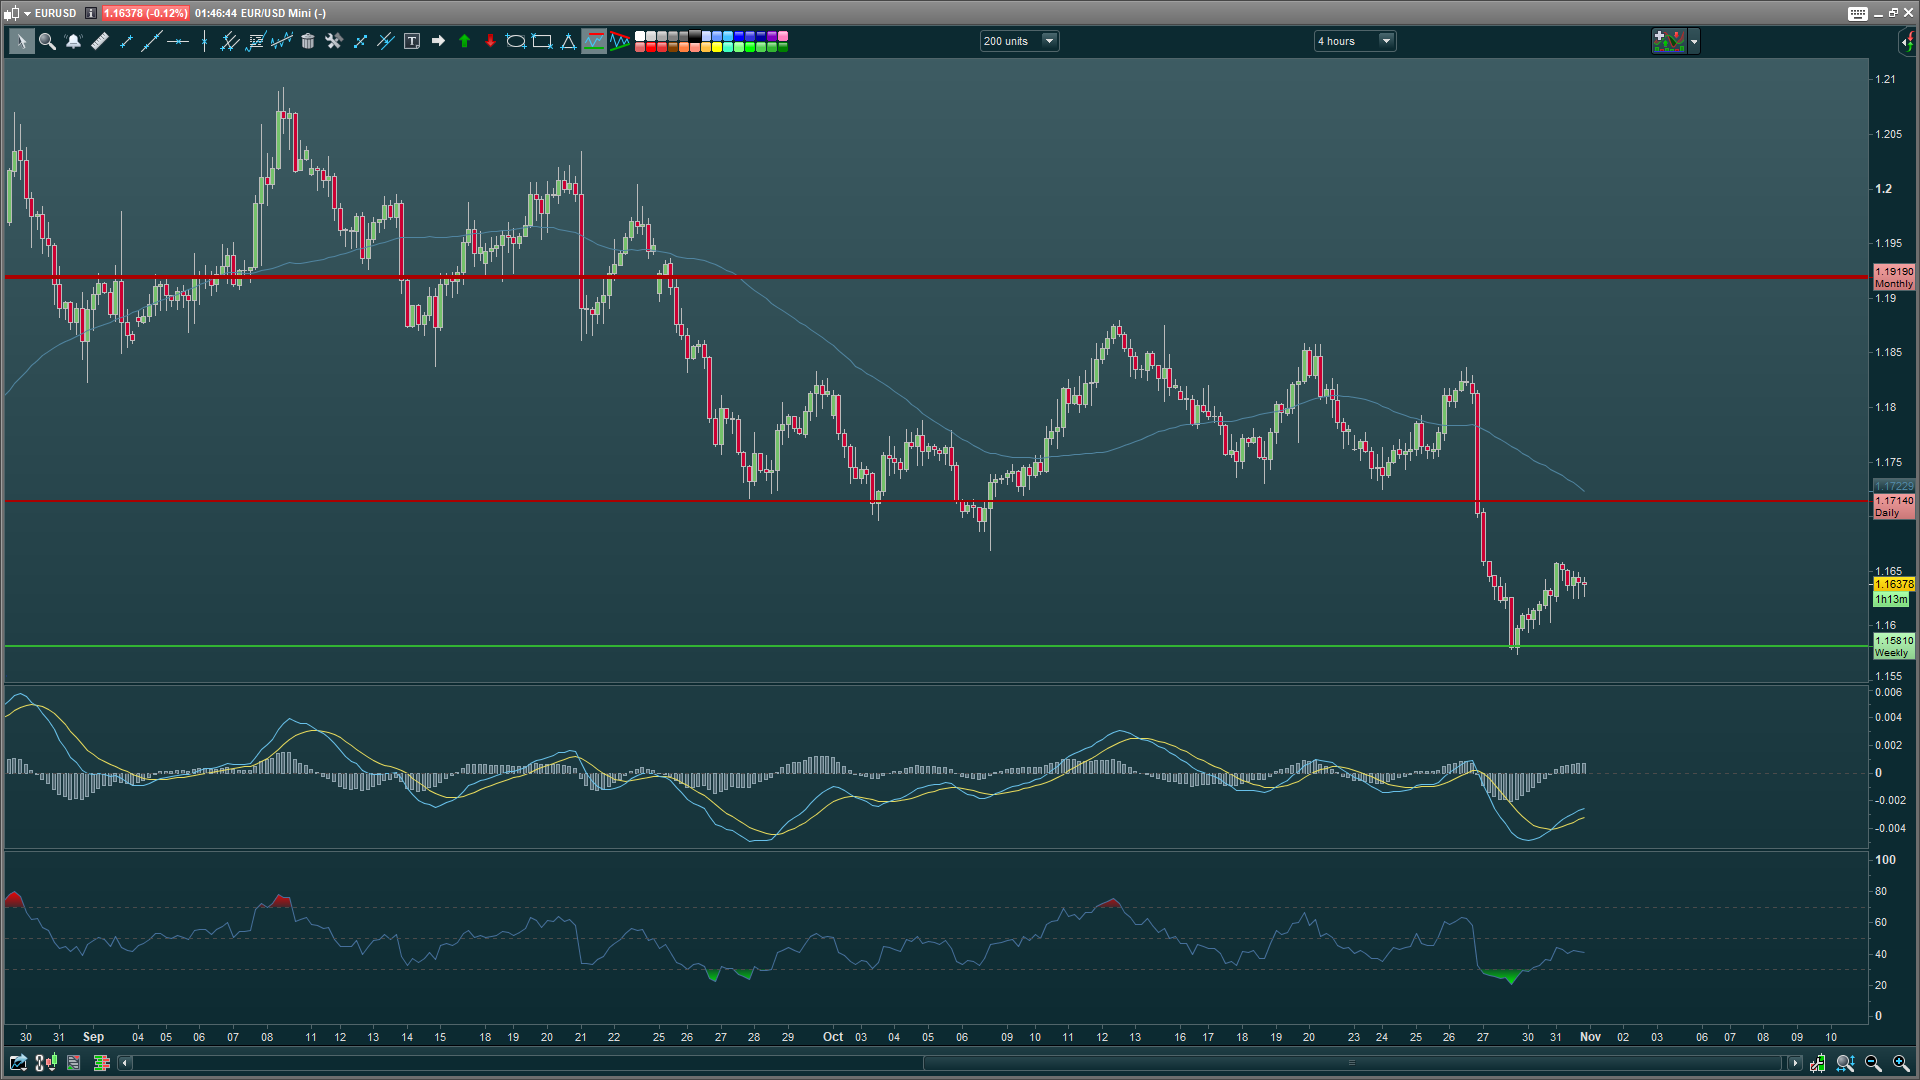The image size is (1920, 1080).
Task: Select the text annotation tool
Action: (412, 41)
